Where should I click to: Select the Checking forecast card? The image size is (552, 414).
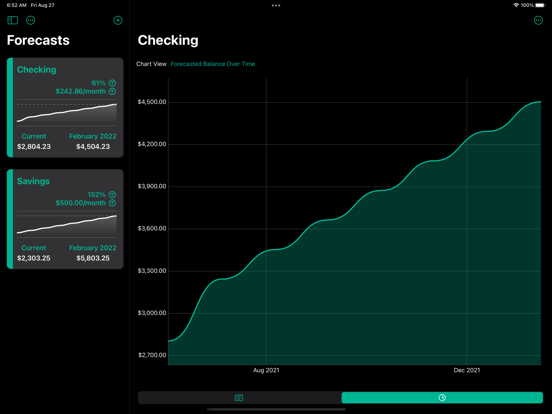tap(65, 107)
